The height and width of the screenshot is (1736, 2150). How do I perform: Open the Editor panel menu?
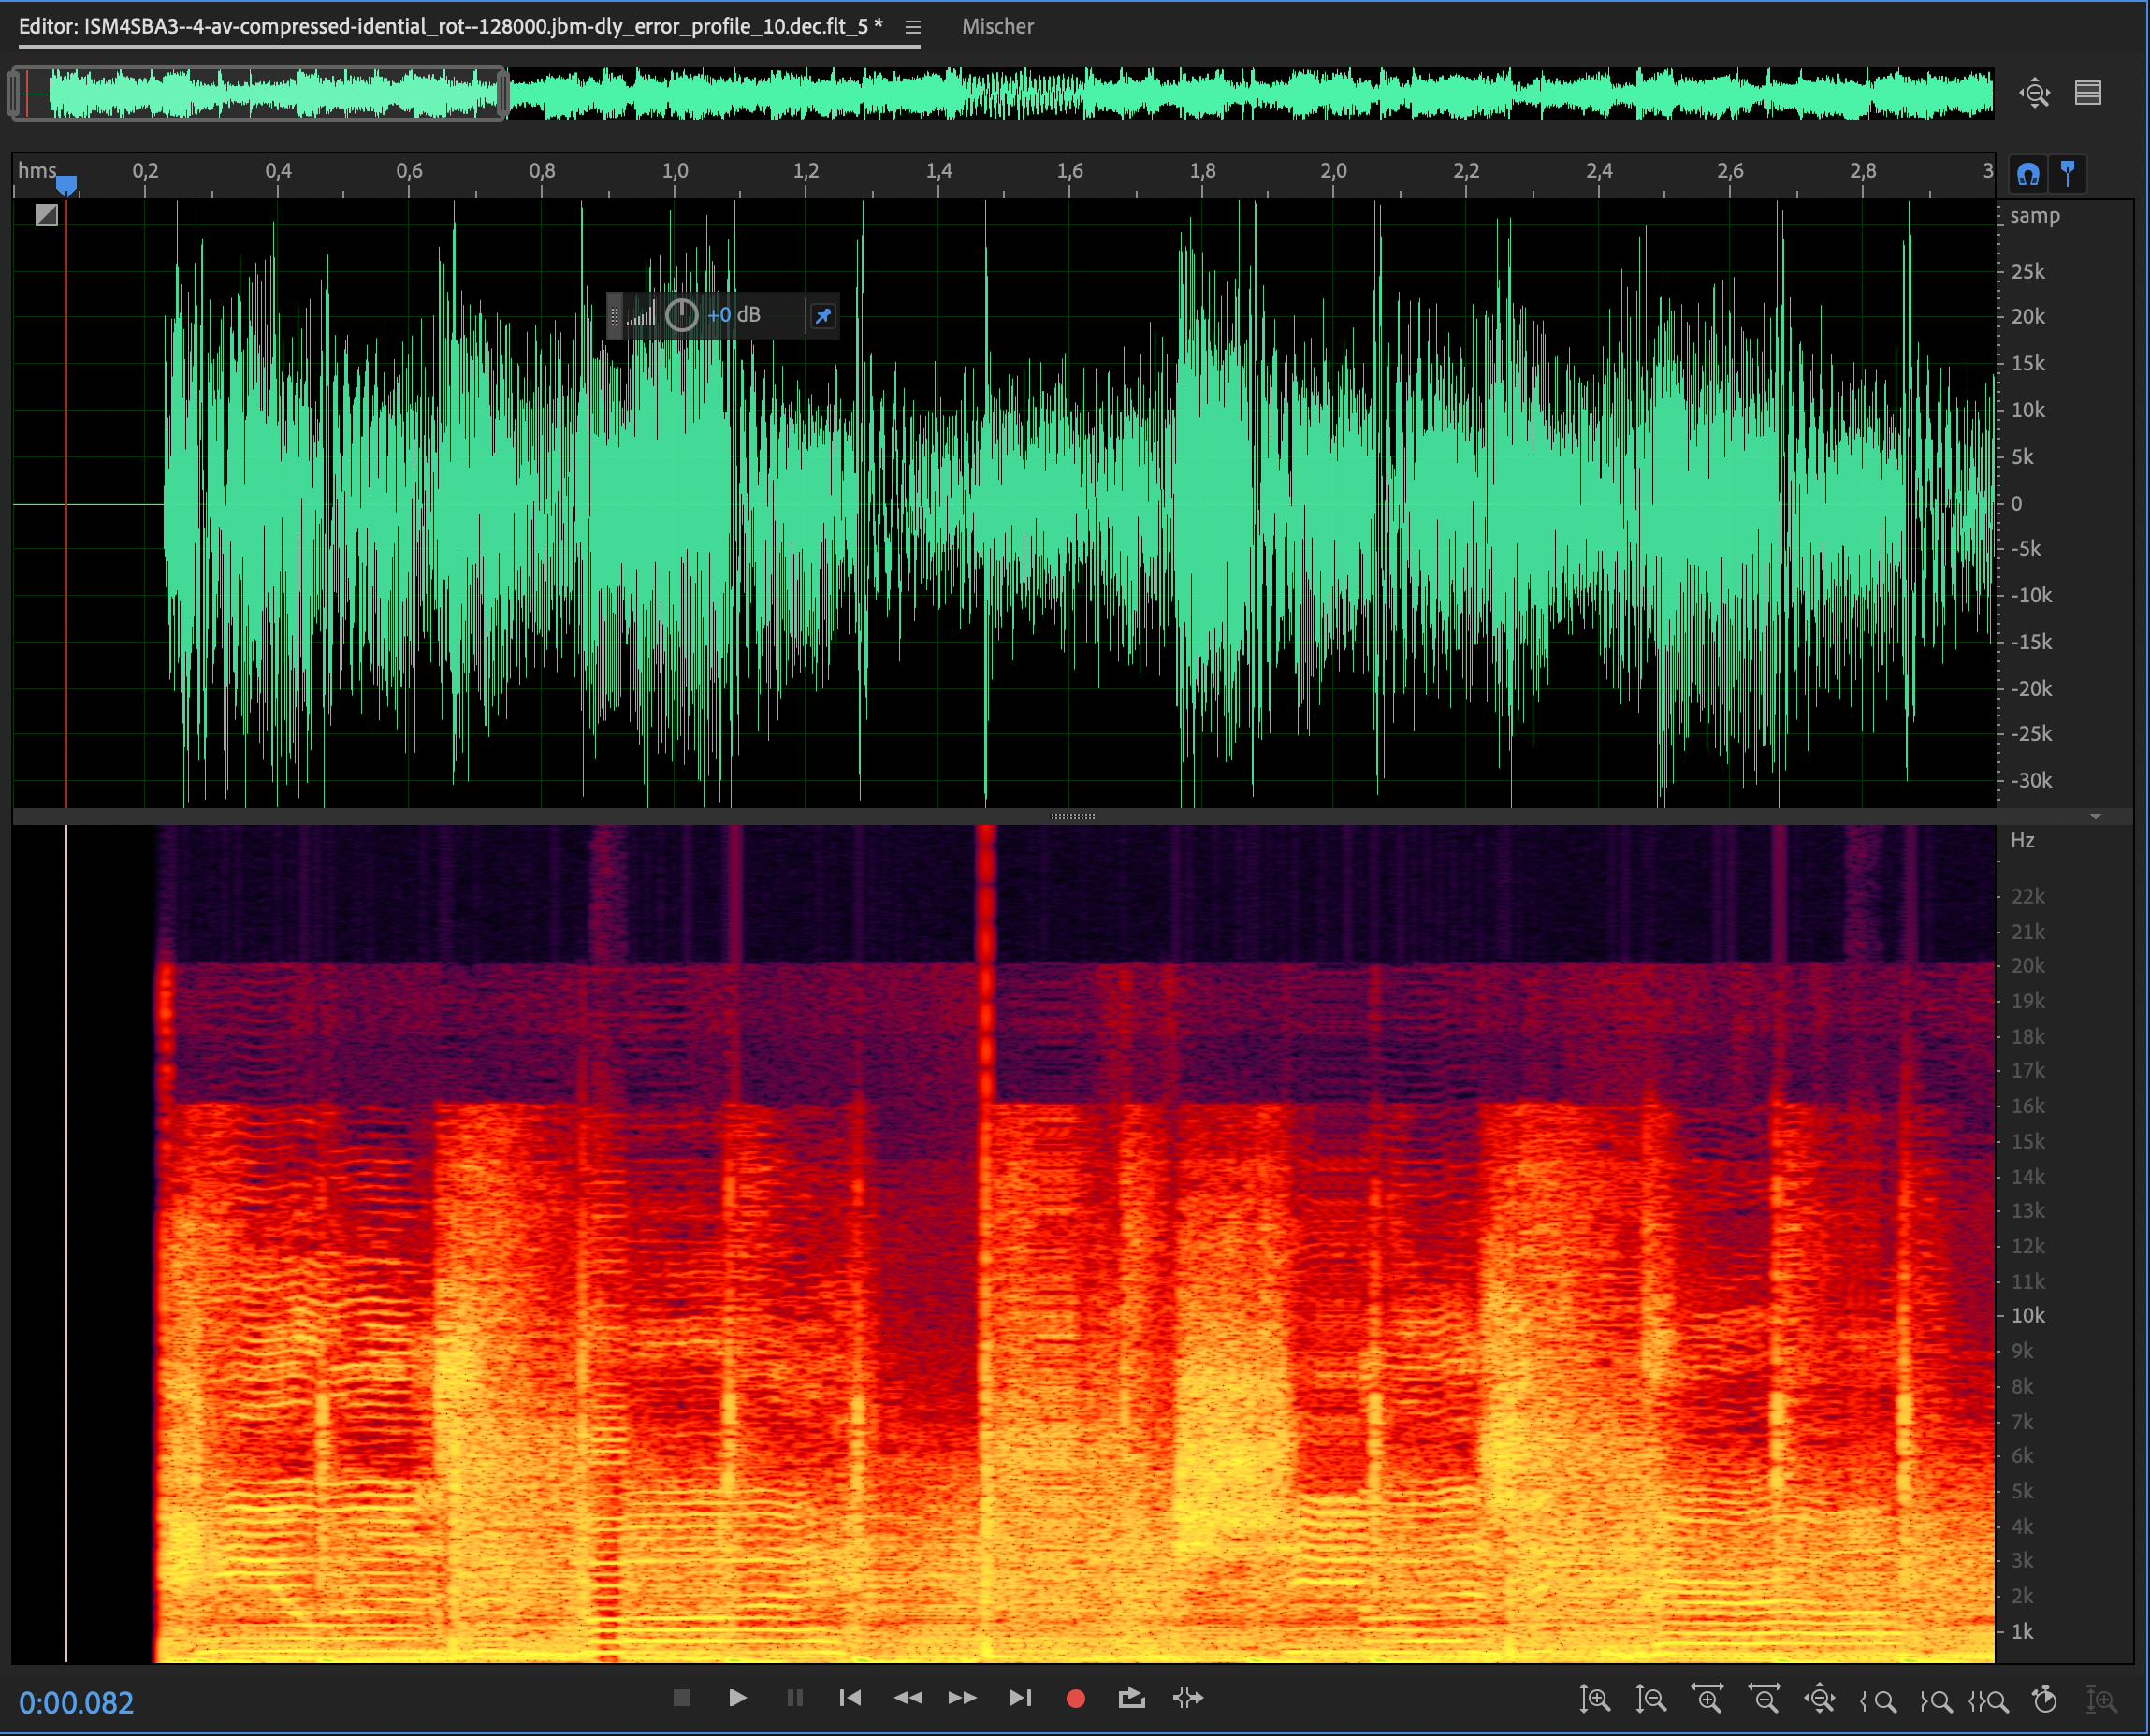pyautogui.click(x=913, y=27)
